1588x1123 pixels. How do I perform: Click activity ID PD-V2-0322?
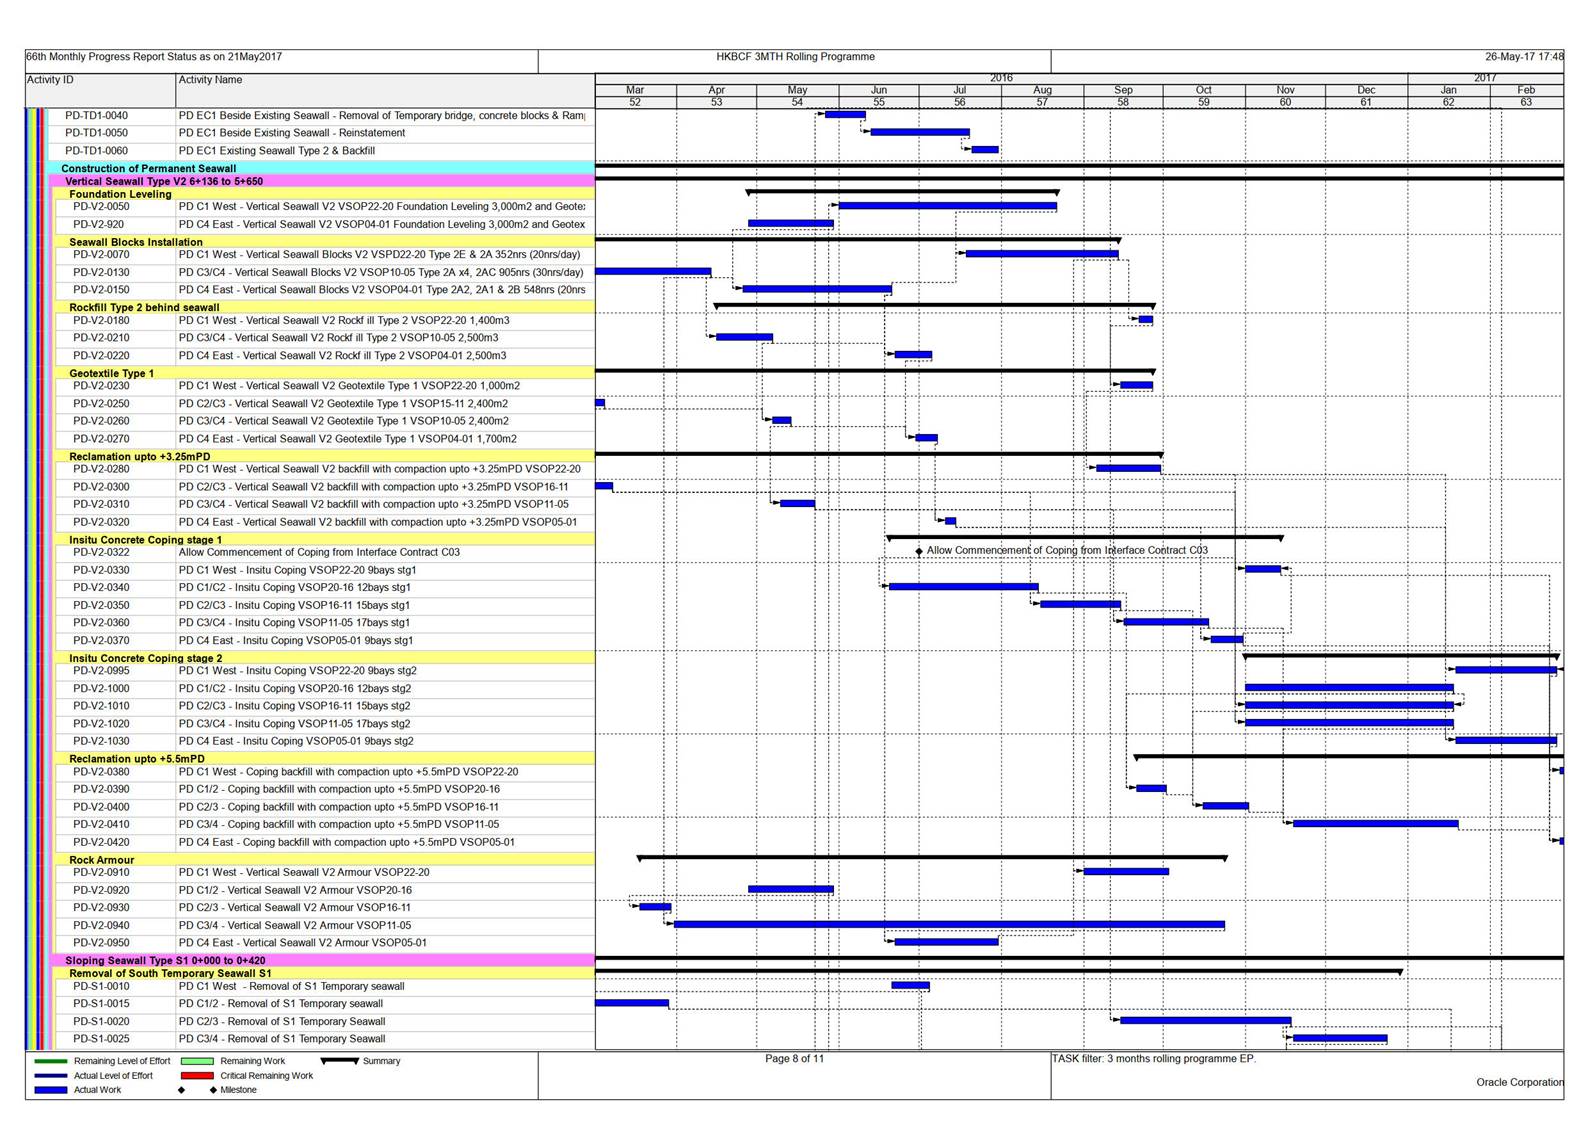(101, 552)
